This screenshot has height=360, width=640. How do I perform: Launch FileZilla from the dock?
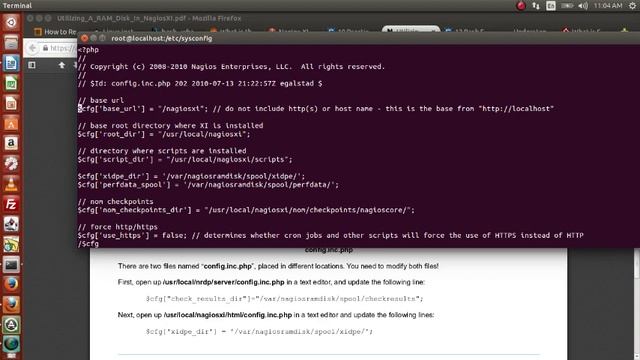pyautogui.click(x=11, y=204)
